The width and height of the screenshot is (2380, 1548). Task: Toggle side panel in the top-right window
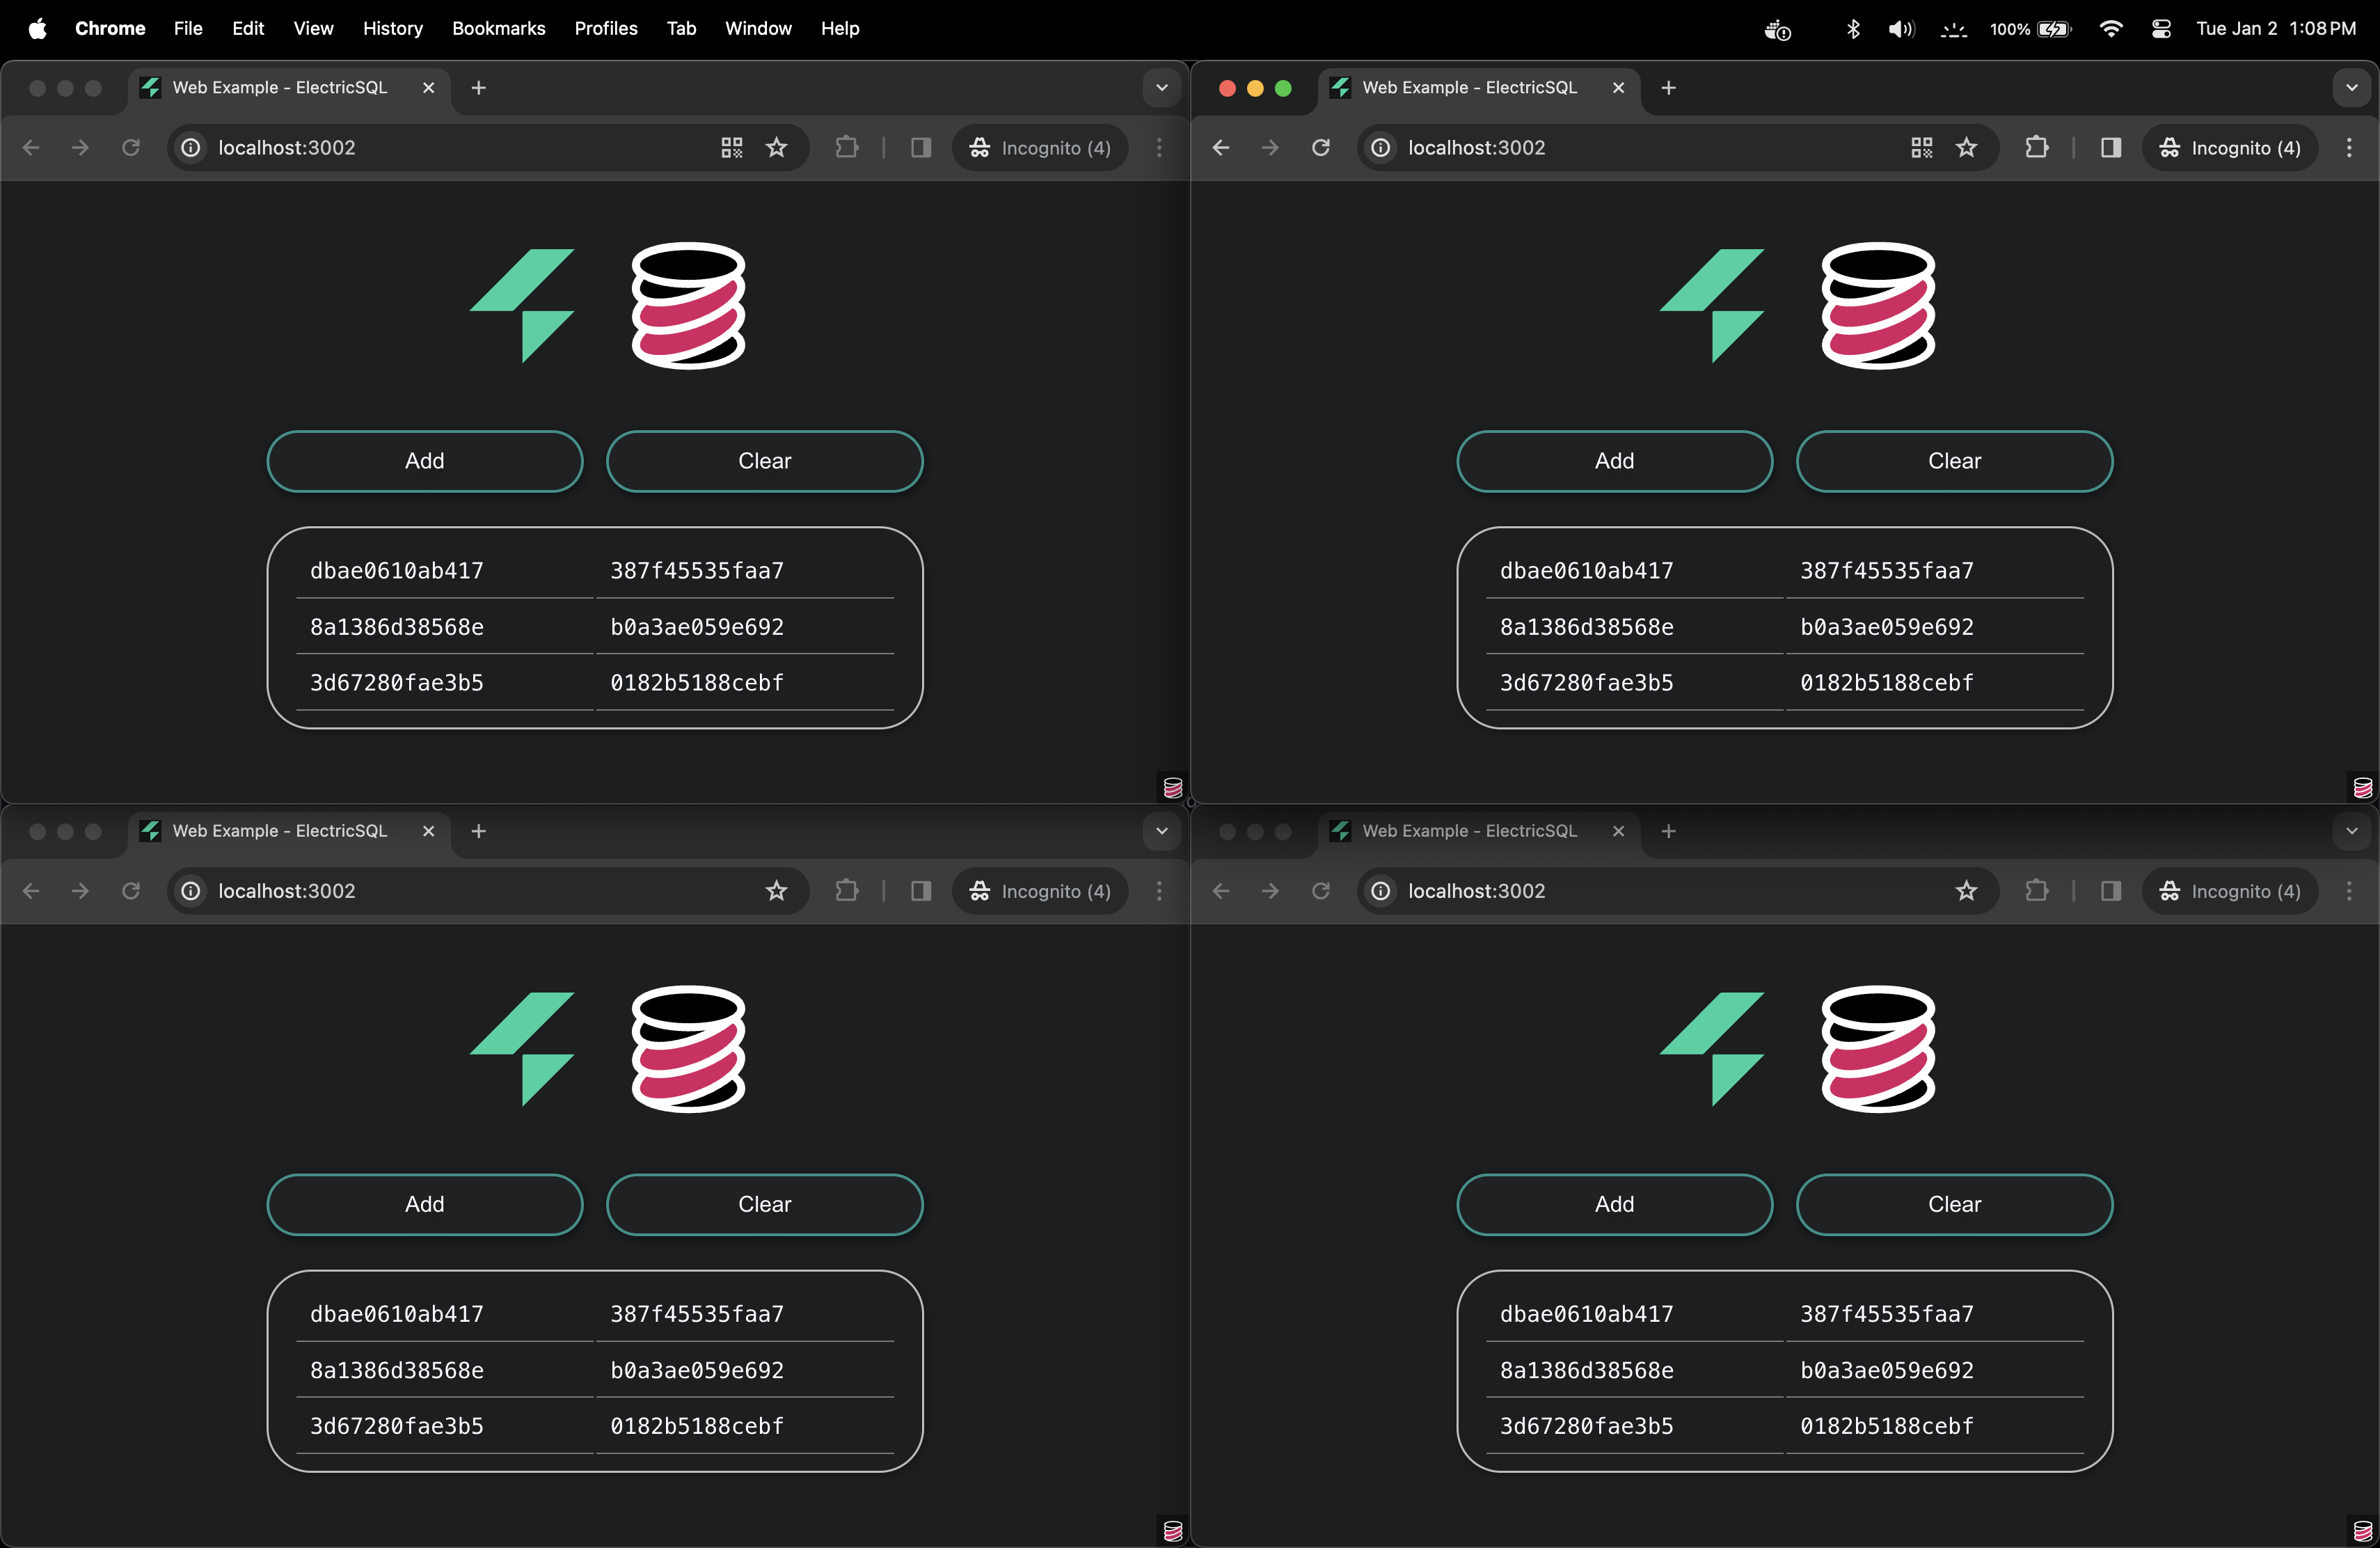[x=2110, y=148]
